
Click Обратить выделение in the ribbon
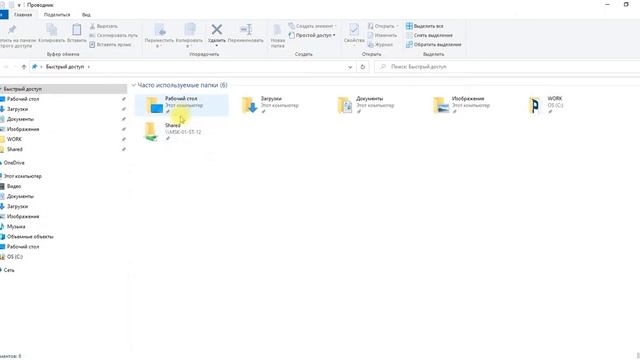coord(433,44)
